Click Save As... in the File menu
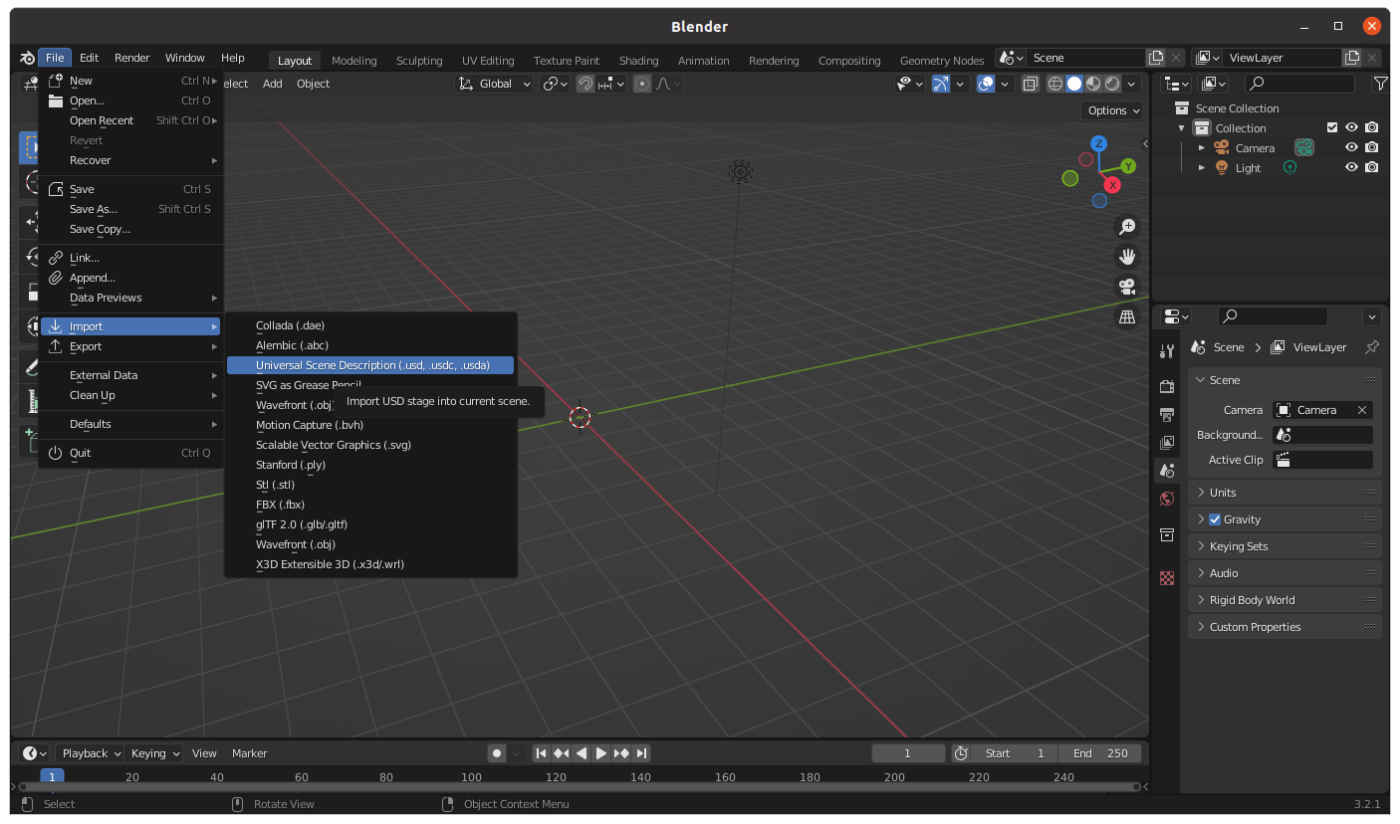The height and width of the screenshot is (824, 1400). tap(131, 209)
